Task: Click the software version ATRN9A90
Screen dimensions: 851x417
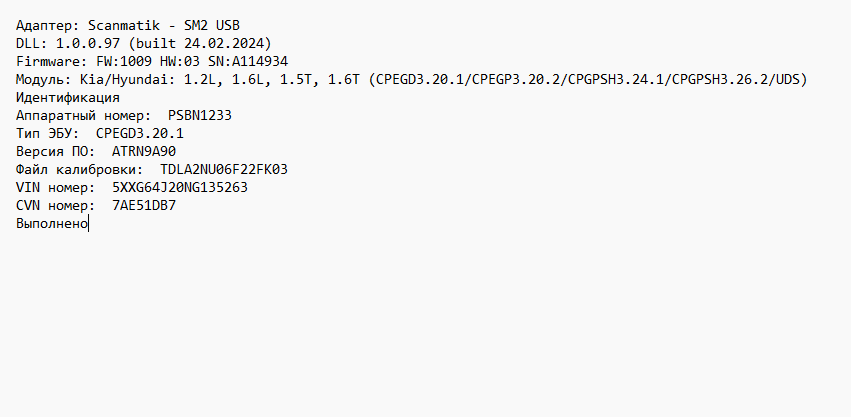Action: pos(144,151)
